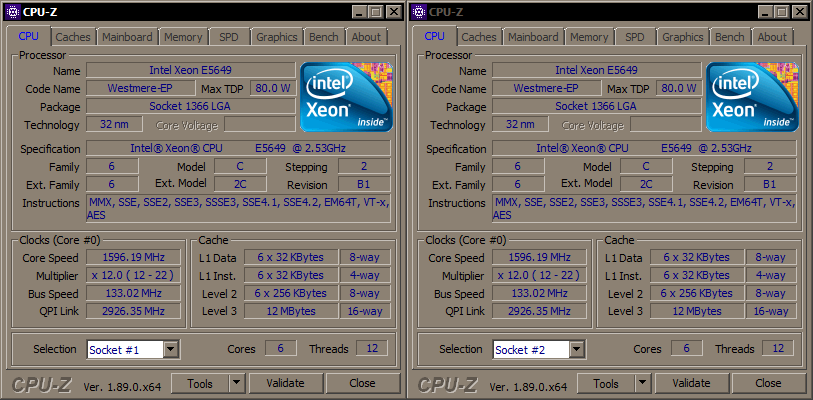The width and height of the screenshot is (813, 400).
Task: Open About tab in right window
Action: [772, 37]
